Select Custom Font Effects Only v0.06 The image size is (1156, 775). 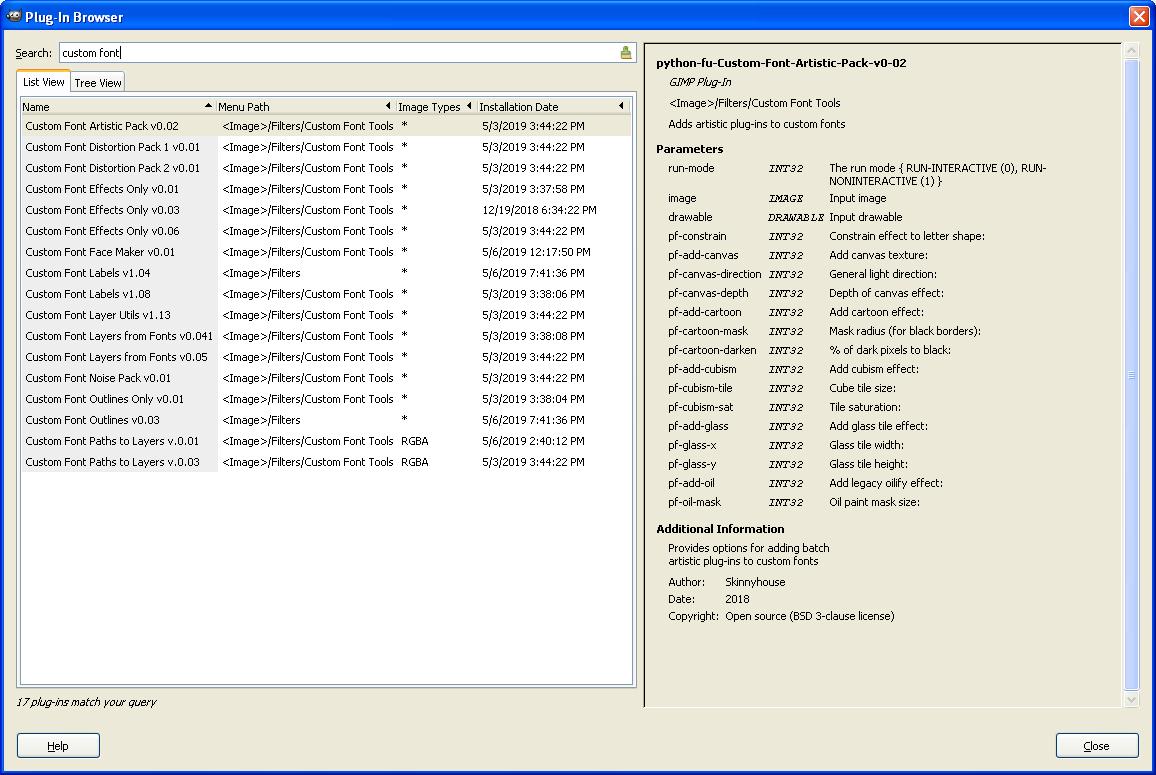coord(326,231)
